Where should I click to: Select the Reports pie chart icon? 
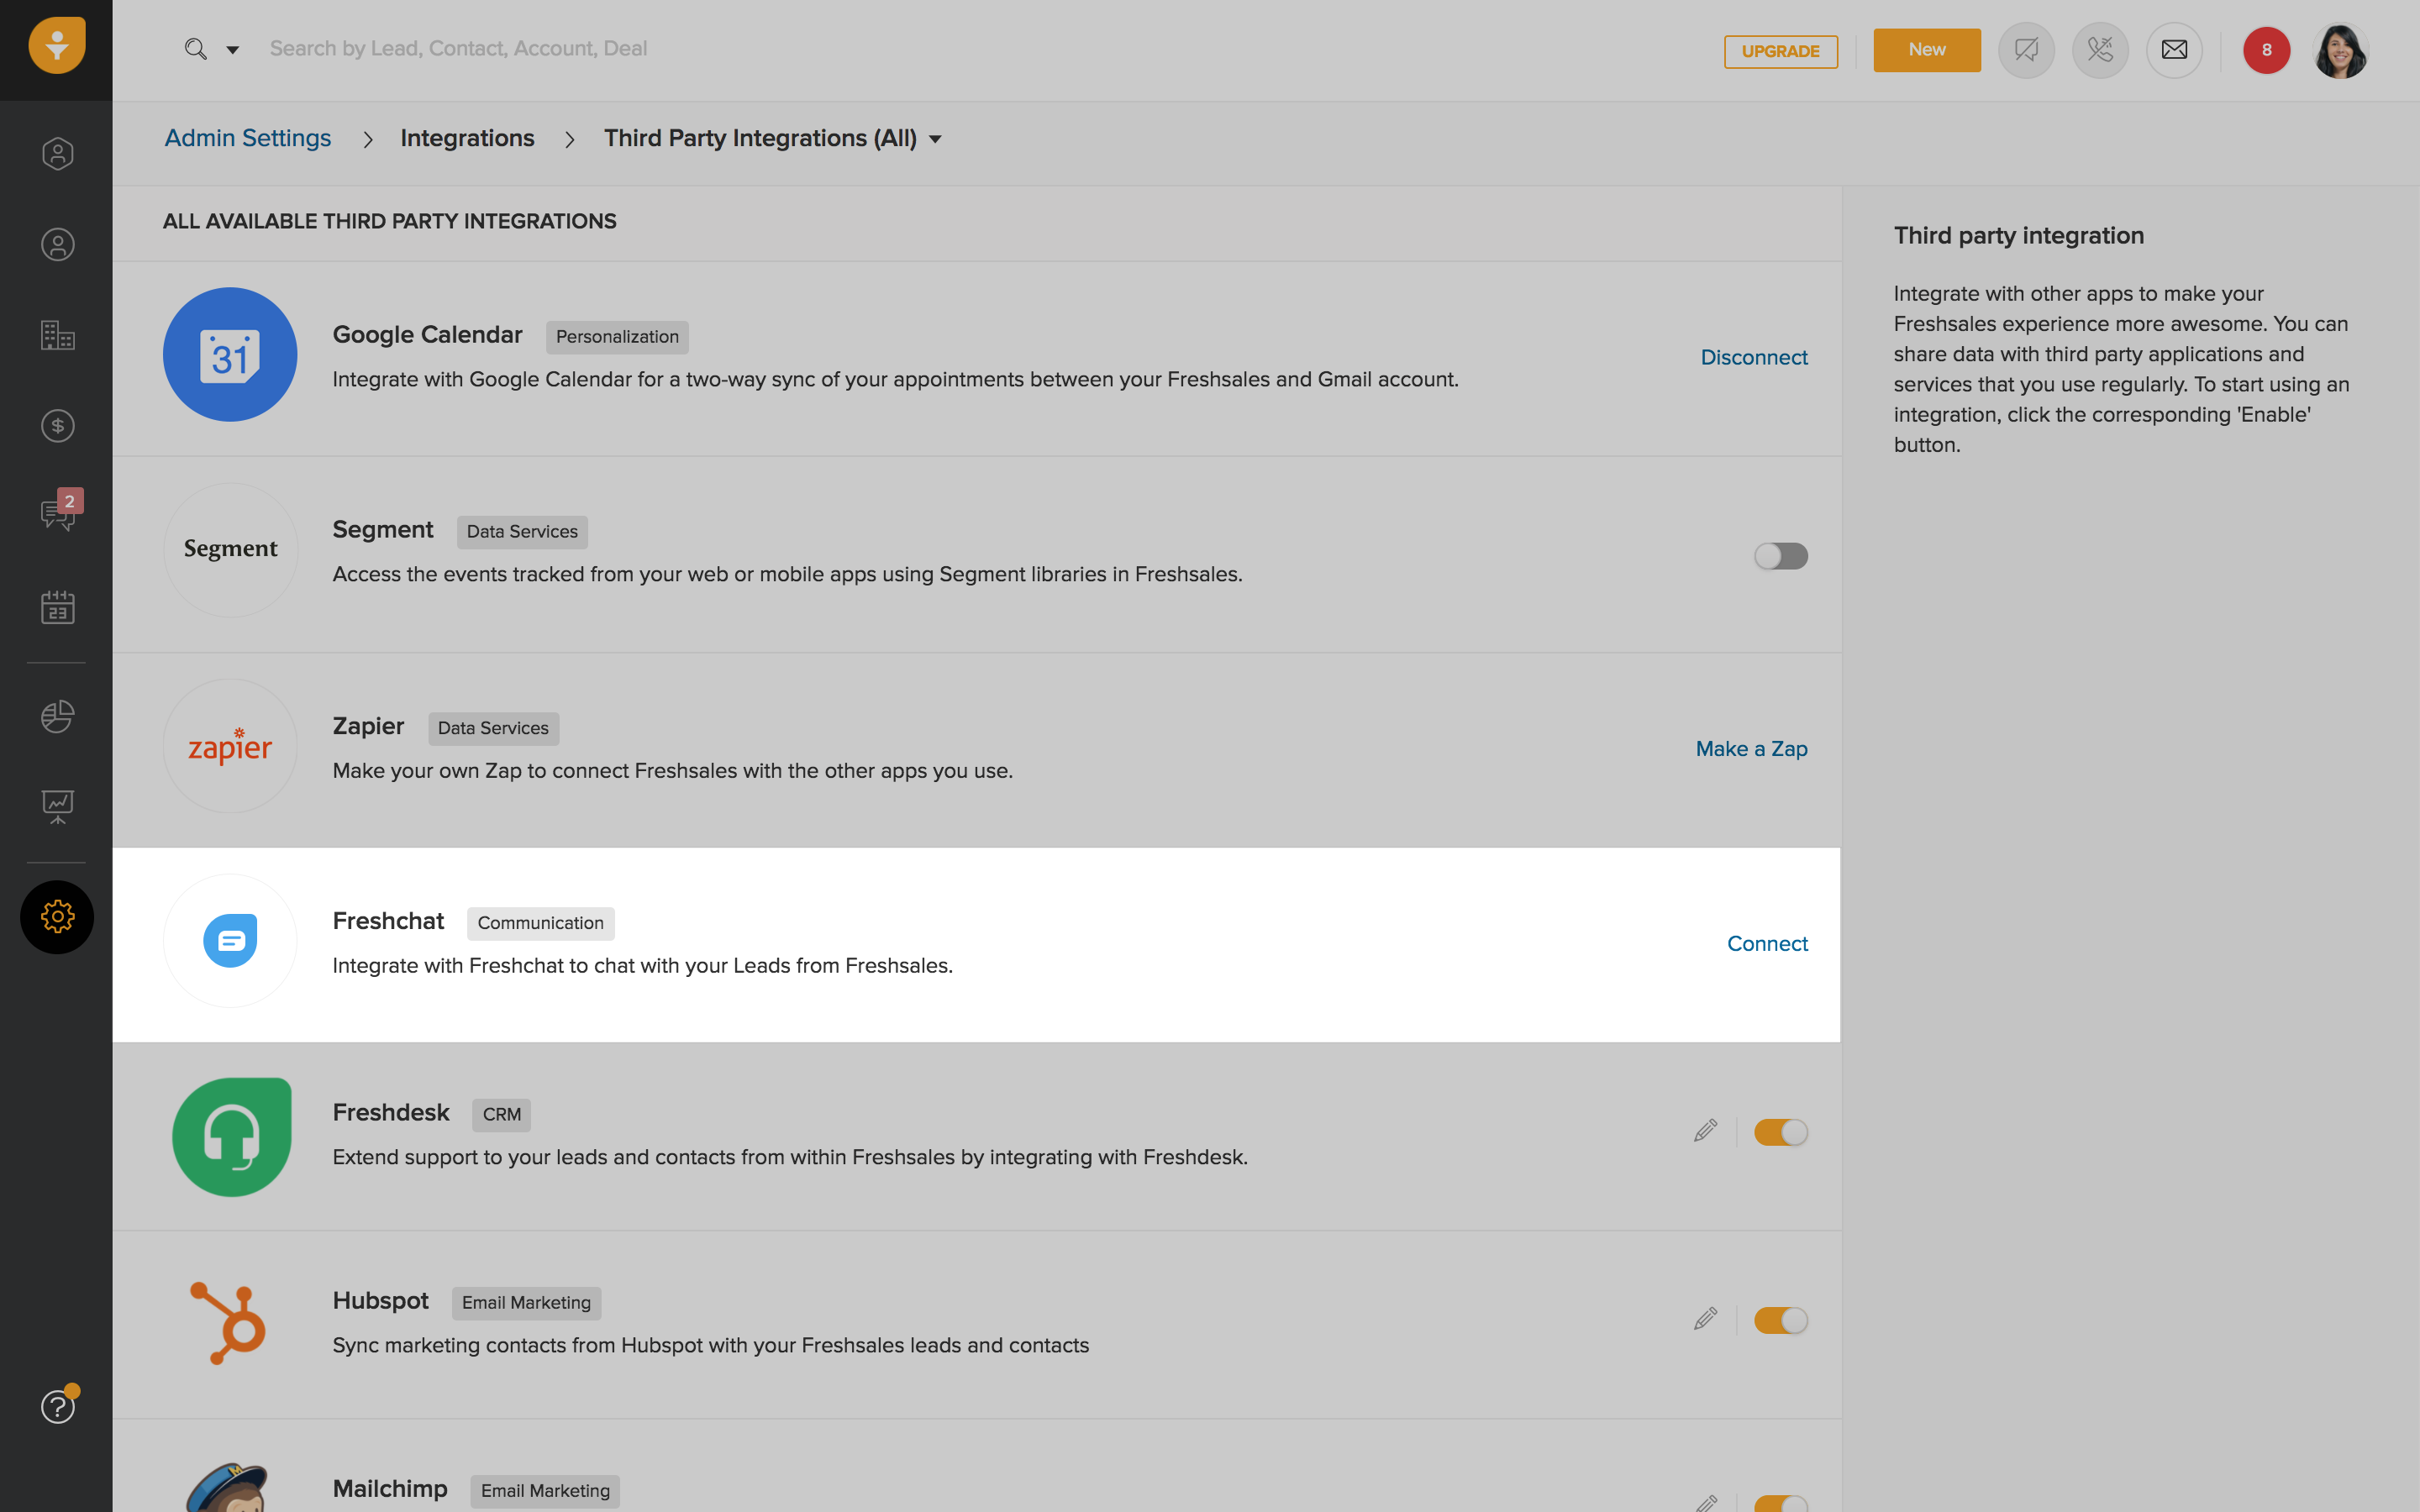point(57,716)
